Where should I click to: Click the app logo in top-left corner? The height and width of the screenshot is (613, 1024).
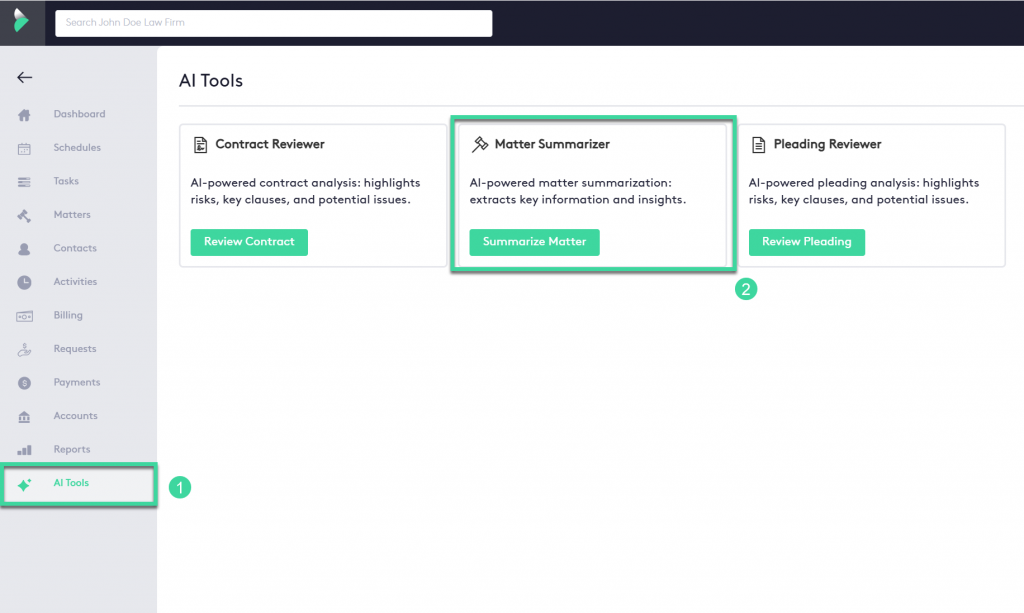(22, 21)
